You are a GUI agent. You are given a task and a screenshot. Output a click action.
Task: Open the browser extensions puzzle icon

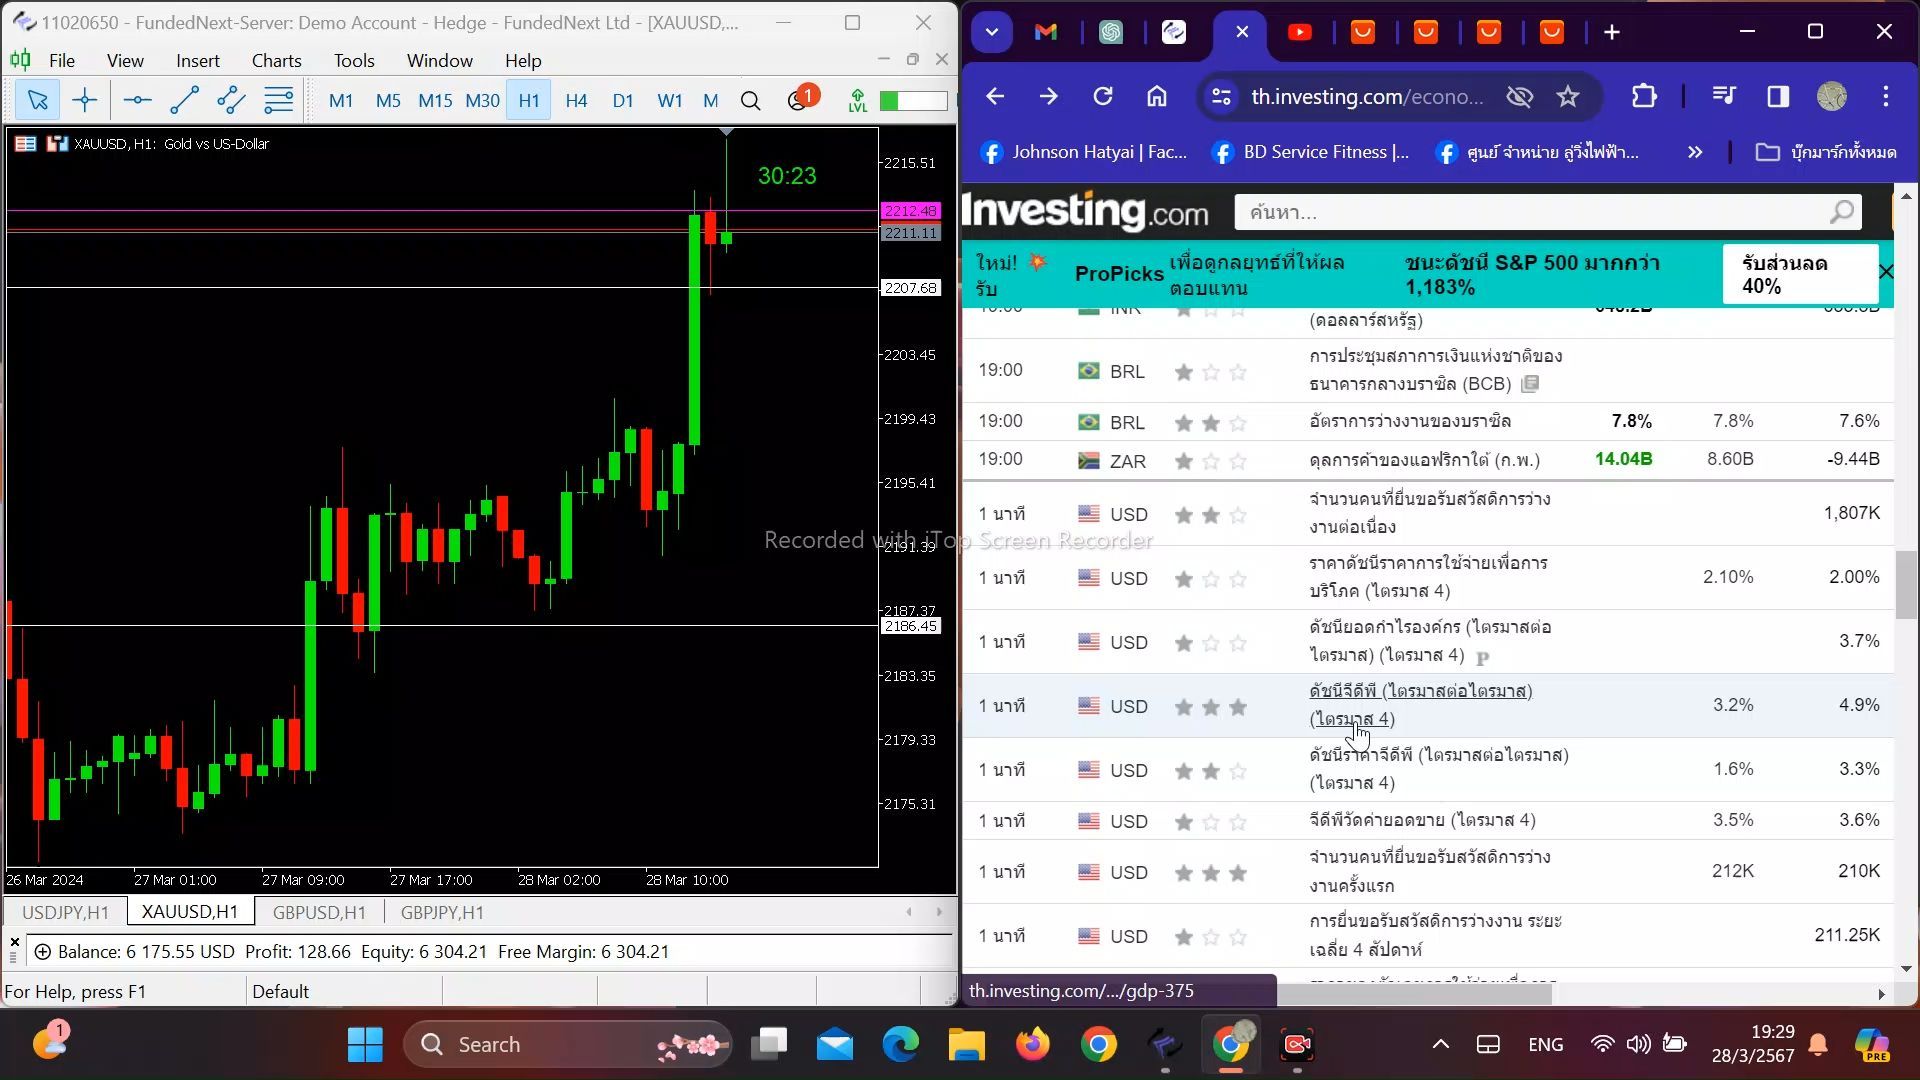[x=1644, y=97]
